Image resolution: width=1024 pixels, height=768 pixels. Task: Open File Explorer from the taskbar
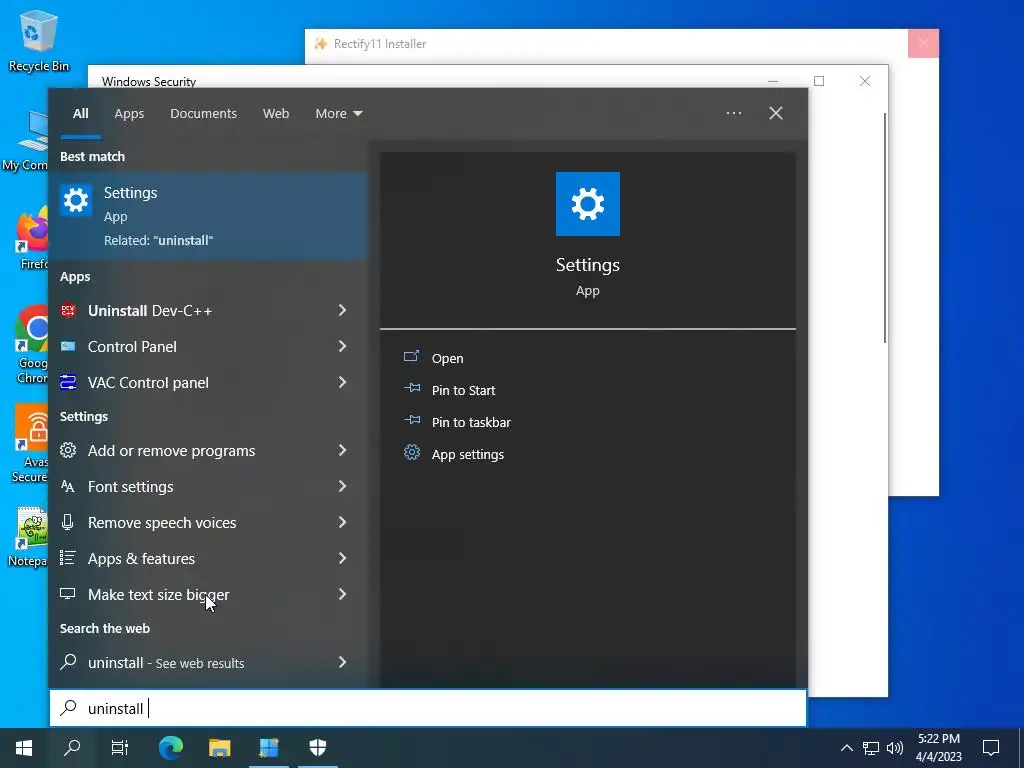coord(219,748)
